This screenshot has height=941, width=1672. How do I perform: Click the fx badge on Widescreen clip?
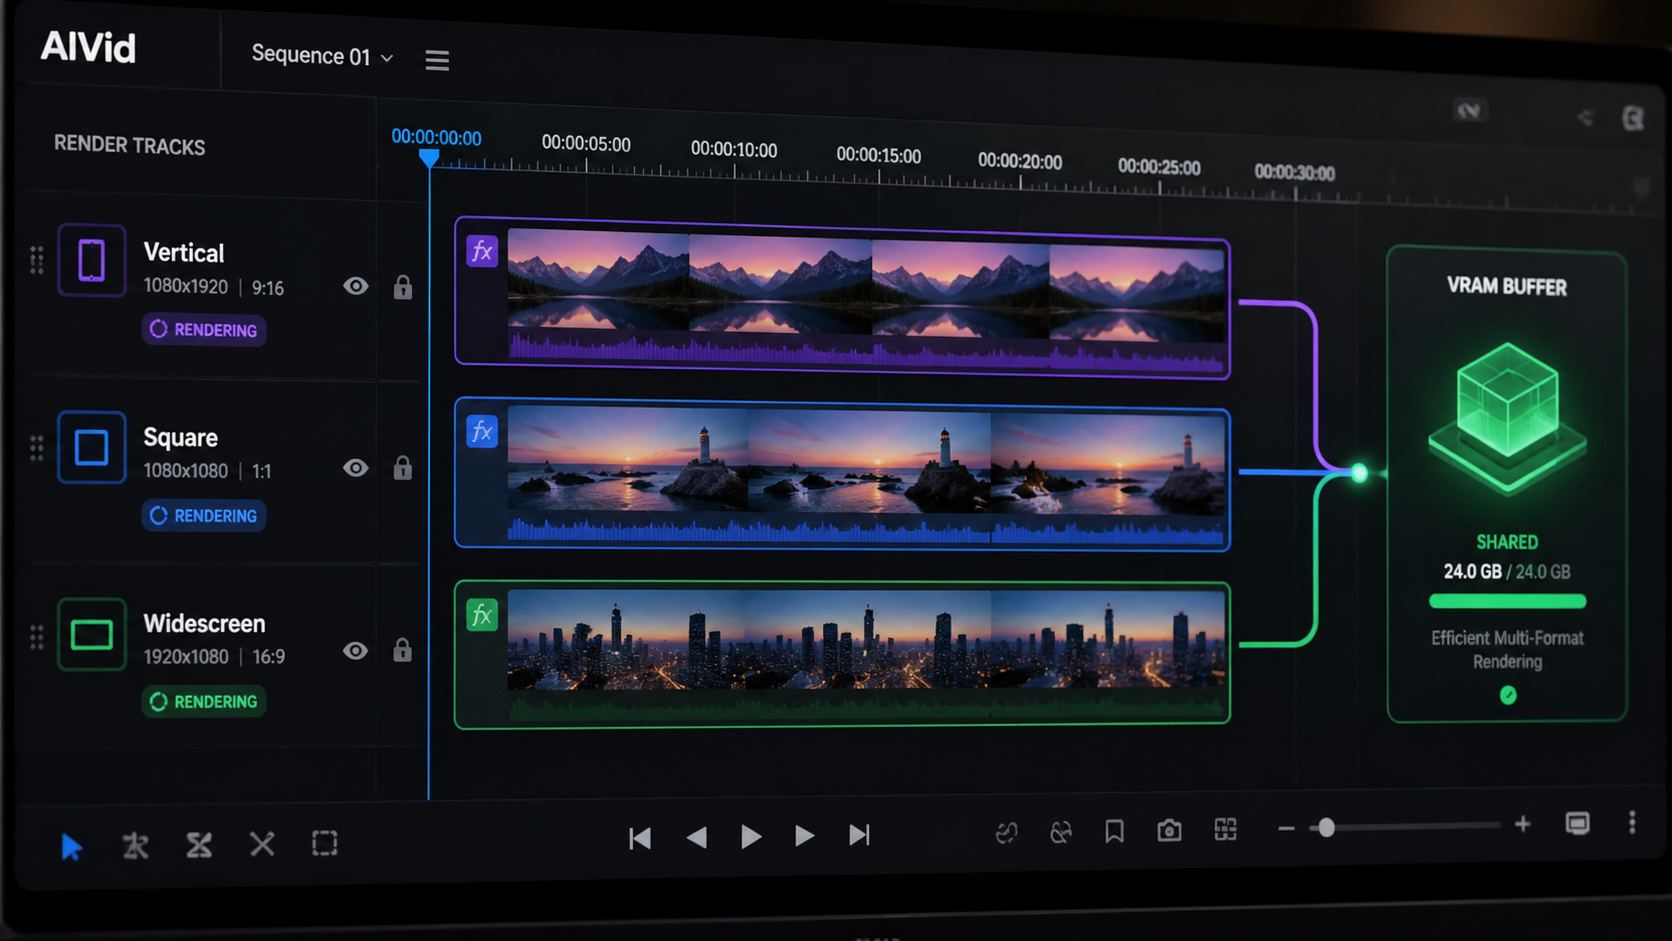[x=482, y=614]
